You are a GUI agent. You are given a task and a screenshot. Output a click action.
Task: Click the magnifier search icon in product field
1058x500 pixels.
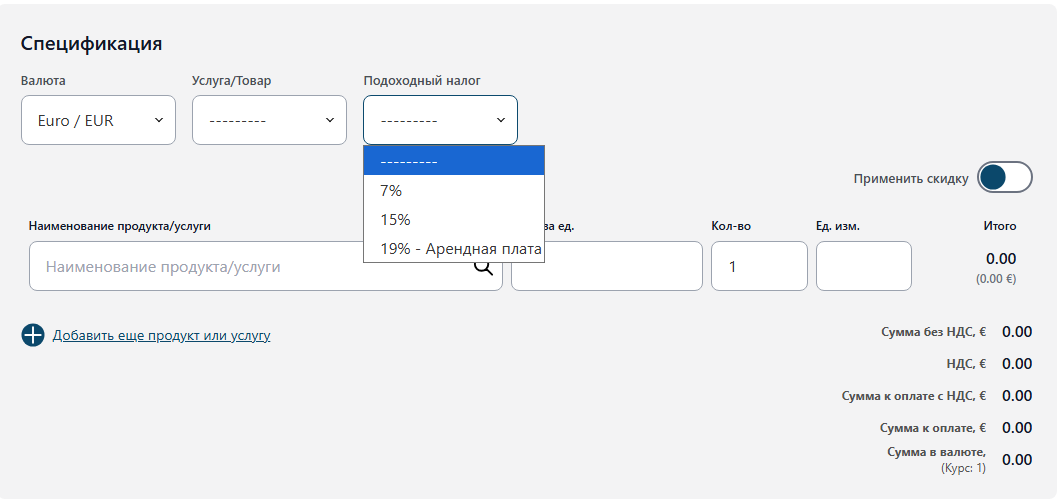click(x=484, y=267)
